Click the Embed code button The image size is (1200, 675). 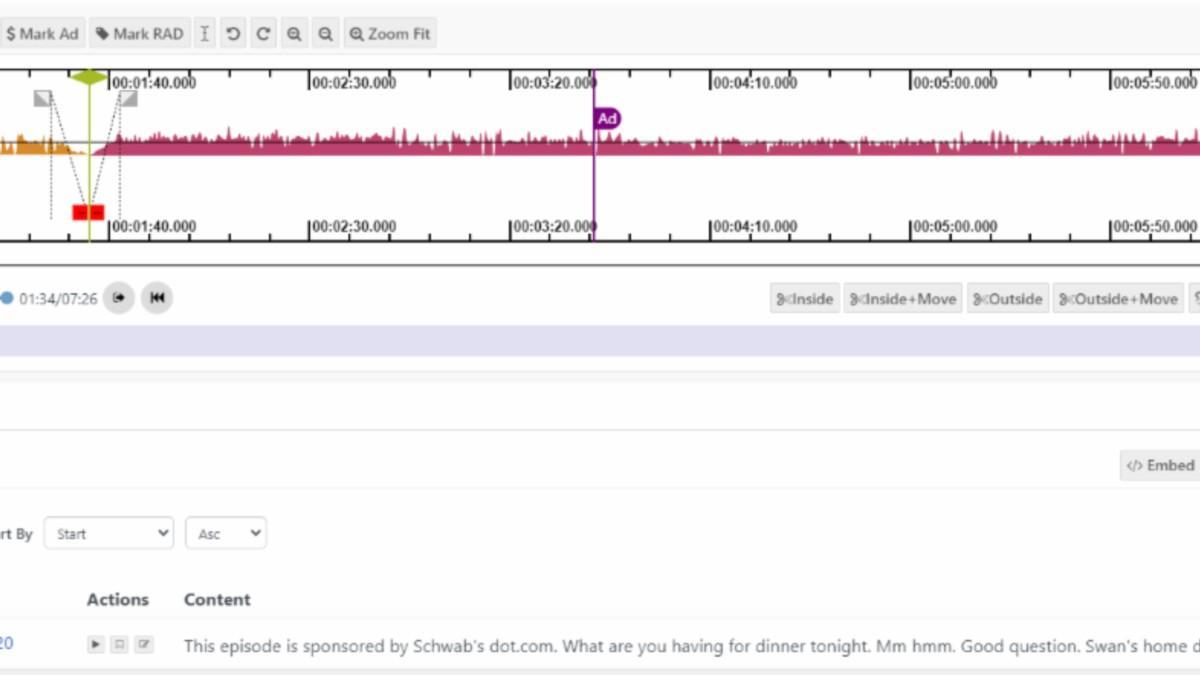[1160, 465]
